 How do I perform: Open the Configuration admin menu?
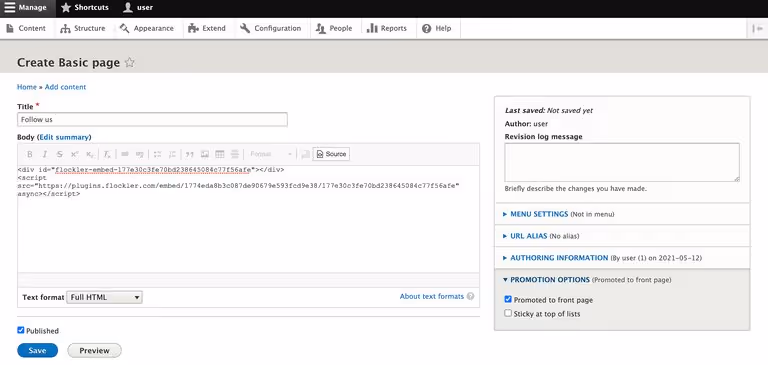click(270, 28)
